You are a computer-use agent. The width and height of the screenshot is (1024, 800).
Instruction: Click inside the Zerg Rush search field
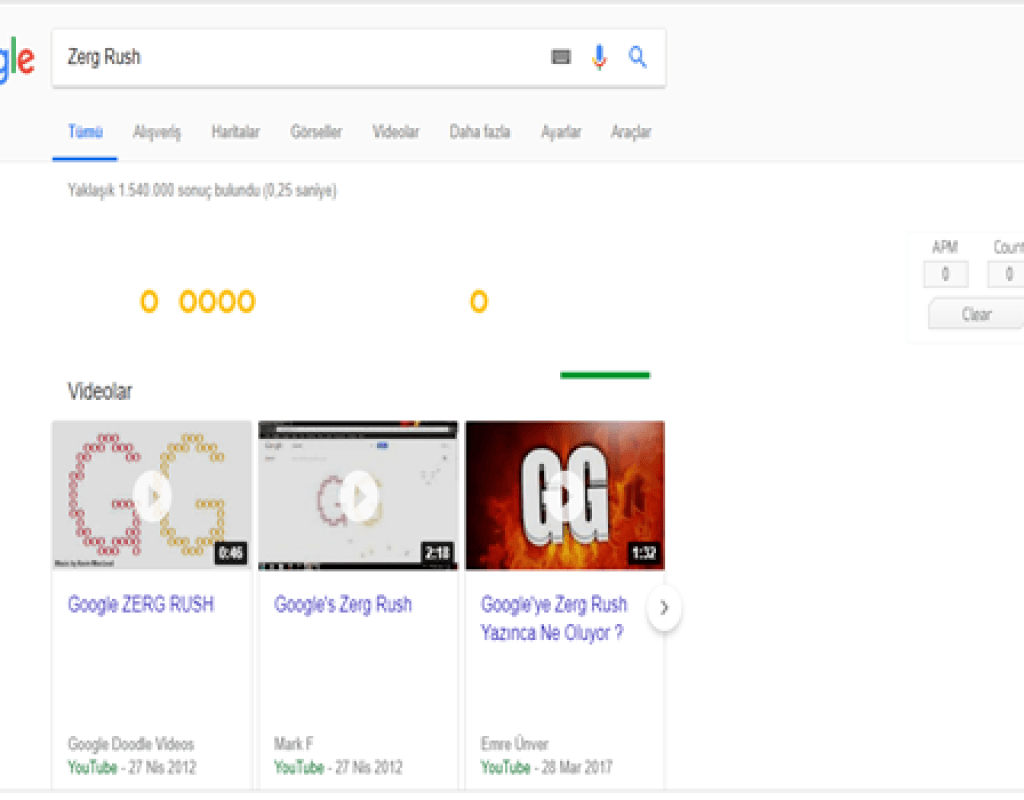point(300,58)
